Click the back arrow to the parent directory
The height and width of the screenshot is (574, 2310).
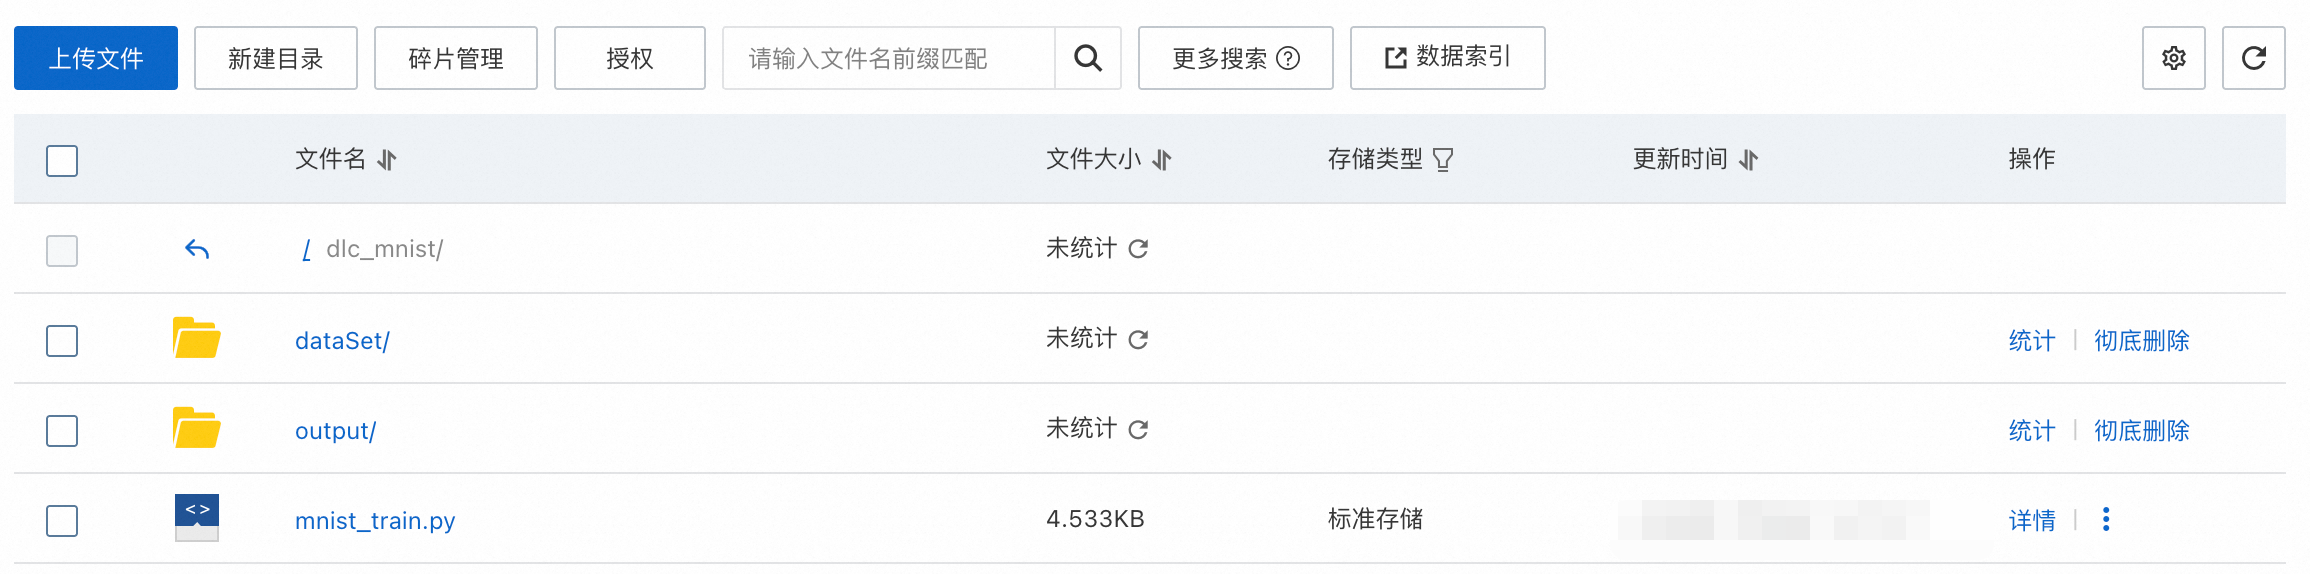pyautogui.click(x=197, y=249)
